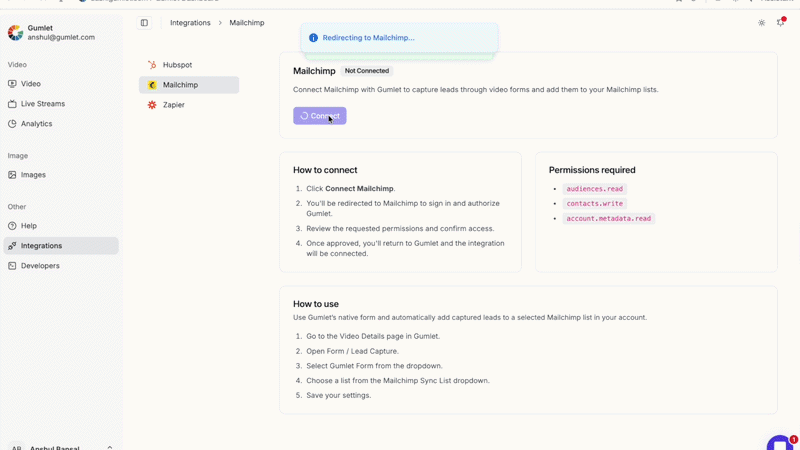Select Integrations in the sidebar
This screenshot has height=450, width=800.
coord(61,245)
